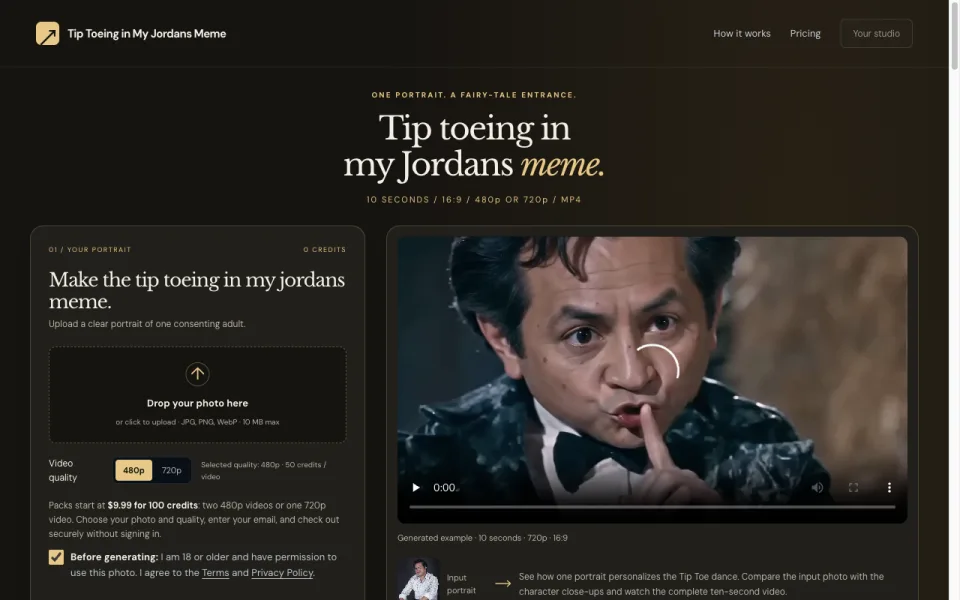Click the upload arrow icon in drop zone
Screen dimensions: 960x600
197,373
